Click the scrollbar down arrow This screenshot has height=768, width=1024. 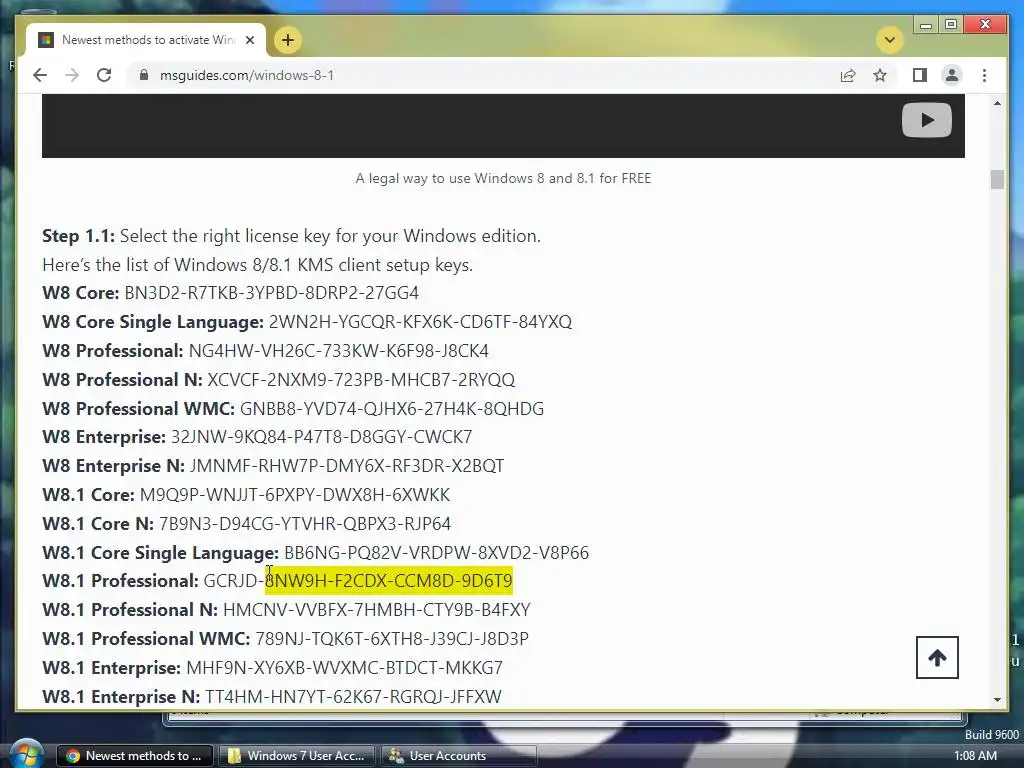click(997, 699)
